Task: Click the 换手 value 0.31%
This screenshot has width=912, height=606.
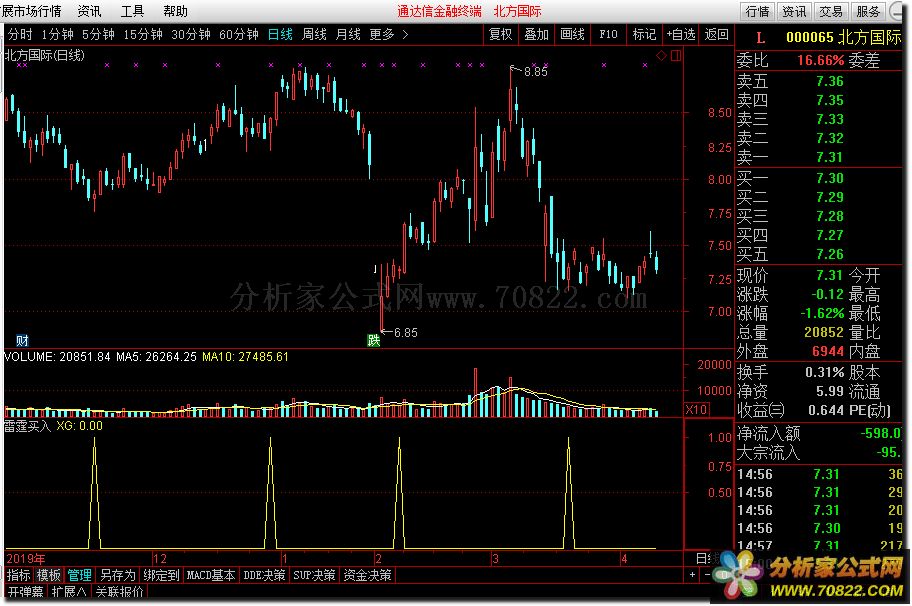Action: [825, 372]
